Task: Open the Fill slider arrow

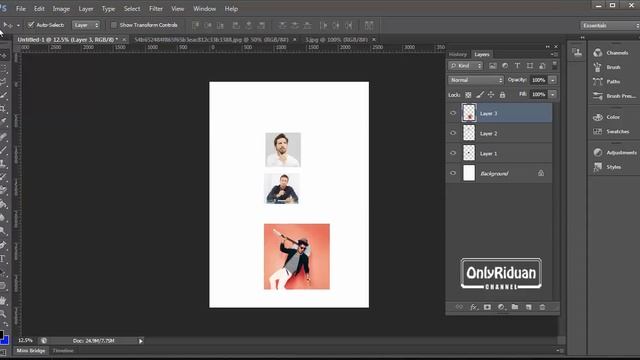Action: [552, 95]
